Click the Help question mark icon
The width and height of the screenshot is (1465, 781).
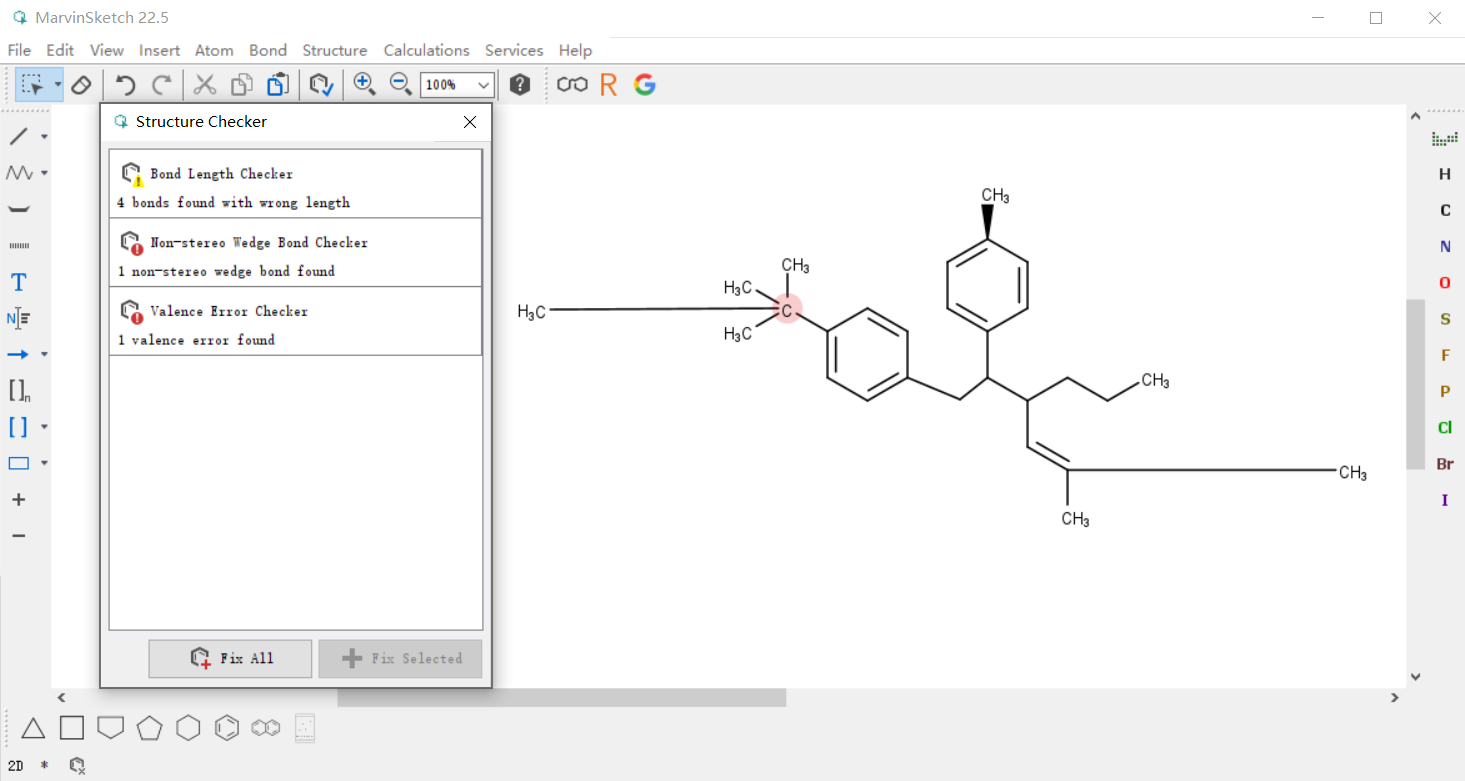point(520,85)
